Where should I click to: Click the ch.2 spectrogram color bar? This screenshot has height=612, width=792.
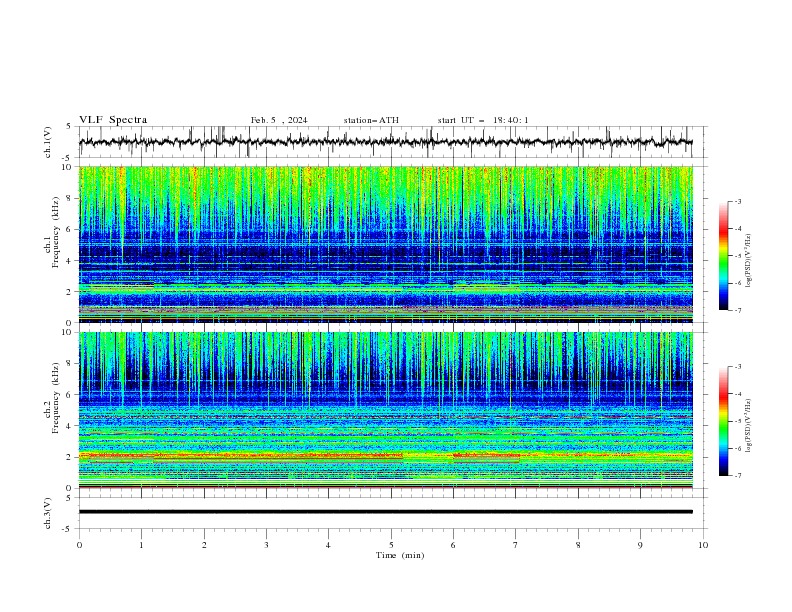pyautogui.click(x=724, y=421)
